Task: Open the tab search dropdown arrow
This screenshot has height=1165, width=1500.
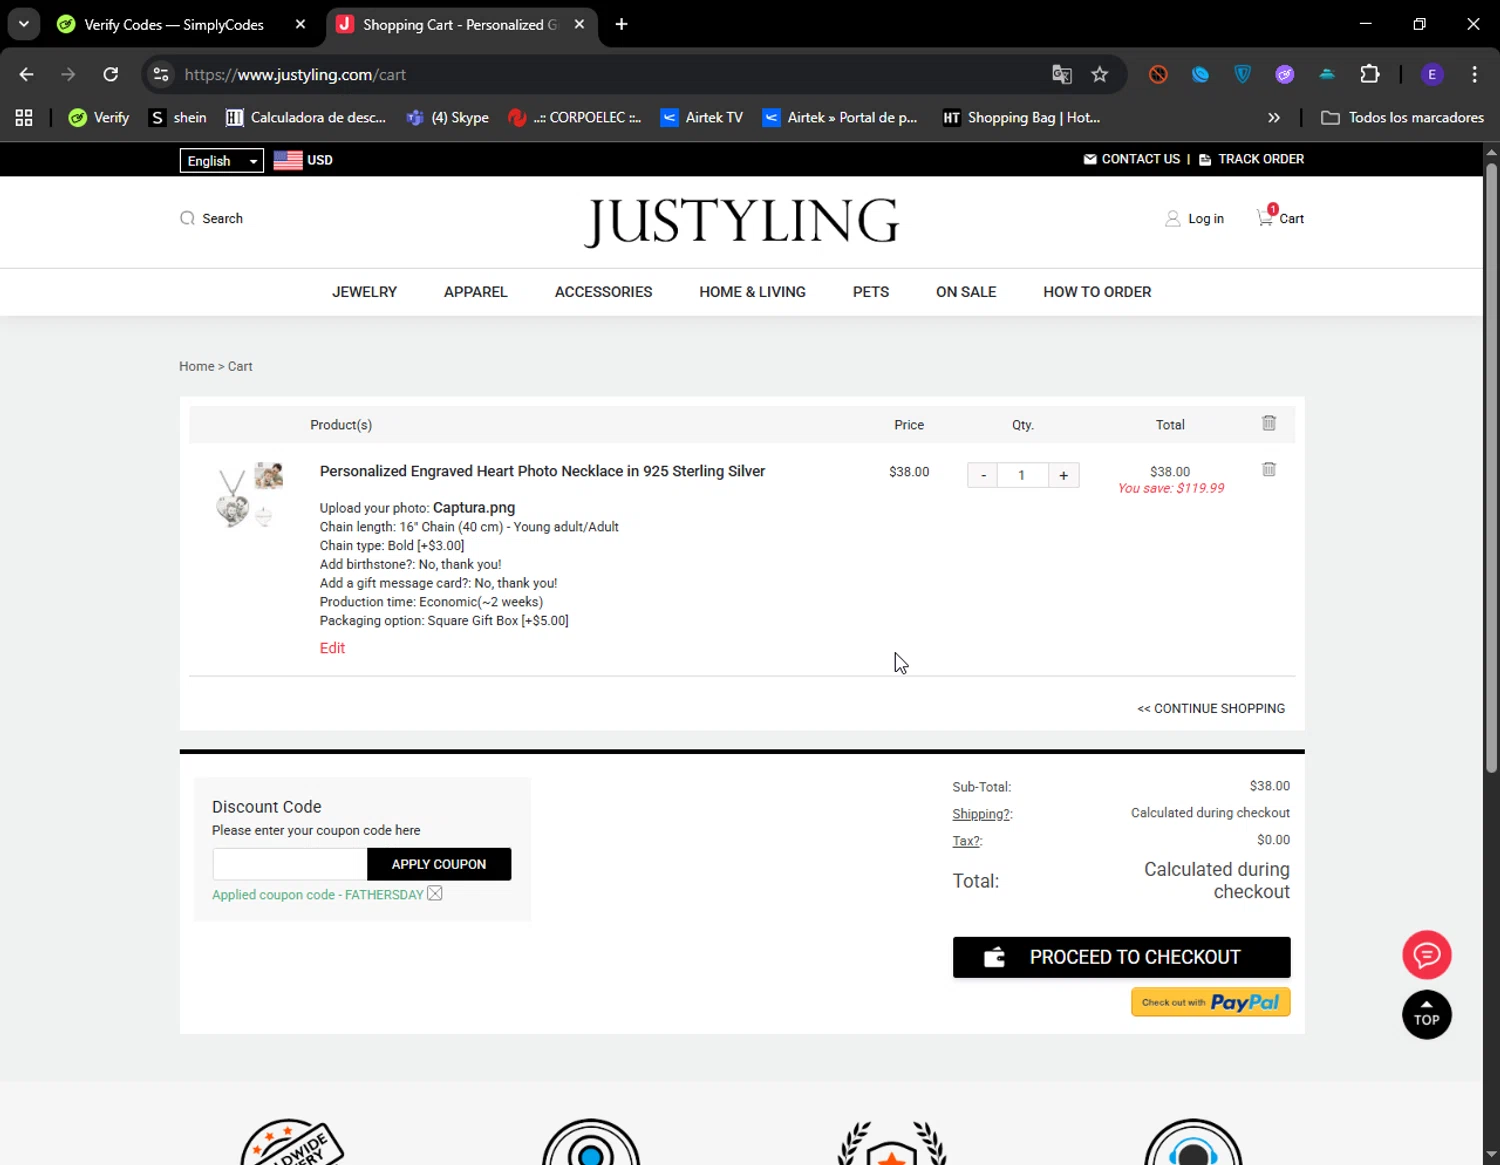Action: tap(23, 24)
